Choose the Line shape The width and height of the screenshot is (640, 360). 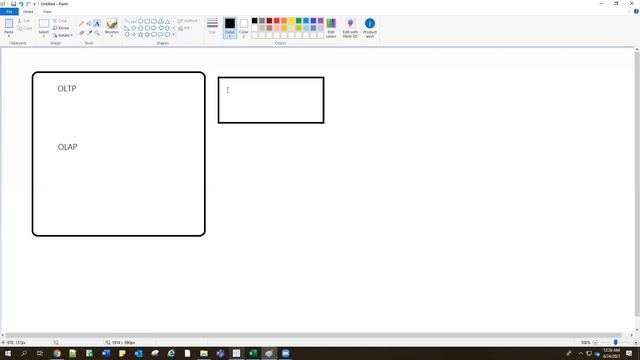point(127,21)
